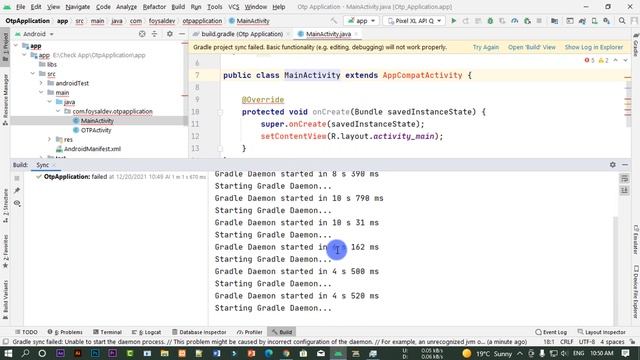
Task: Hide the Project panel with the minus icon
Action: pyautogui.click(x=182, y=34)
